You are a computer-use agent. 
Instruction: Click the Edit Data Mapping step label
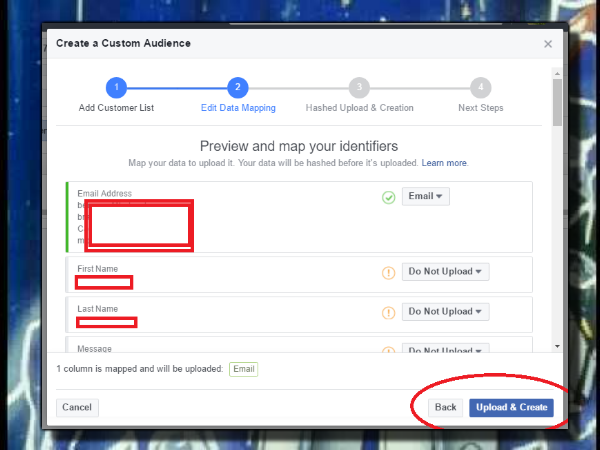[x=238, y=108]
